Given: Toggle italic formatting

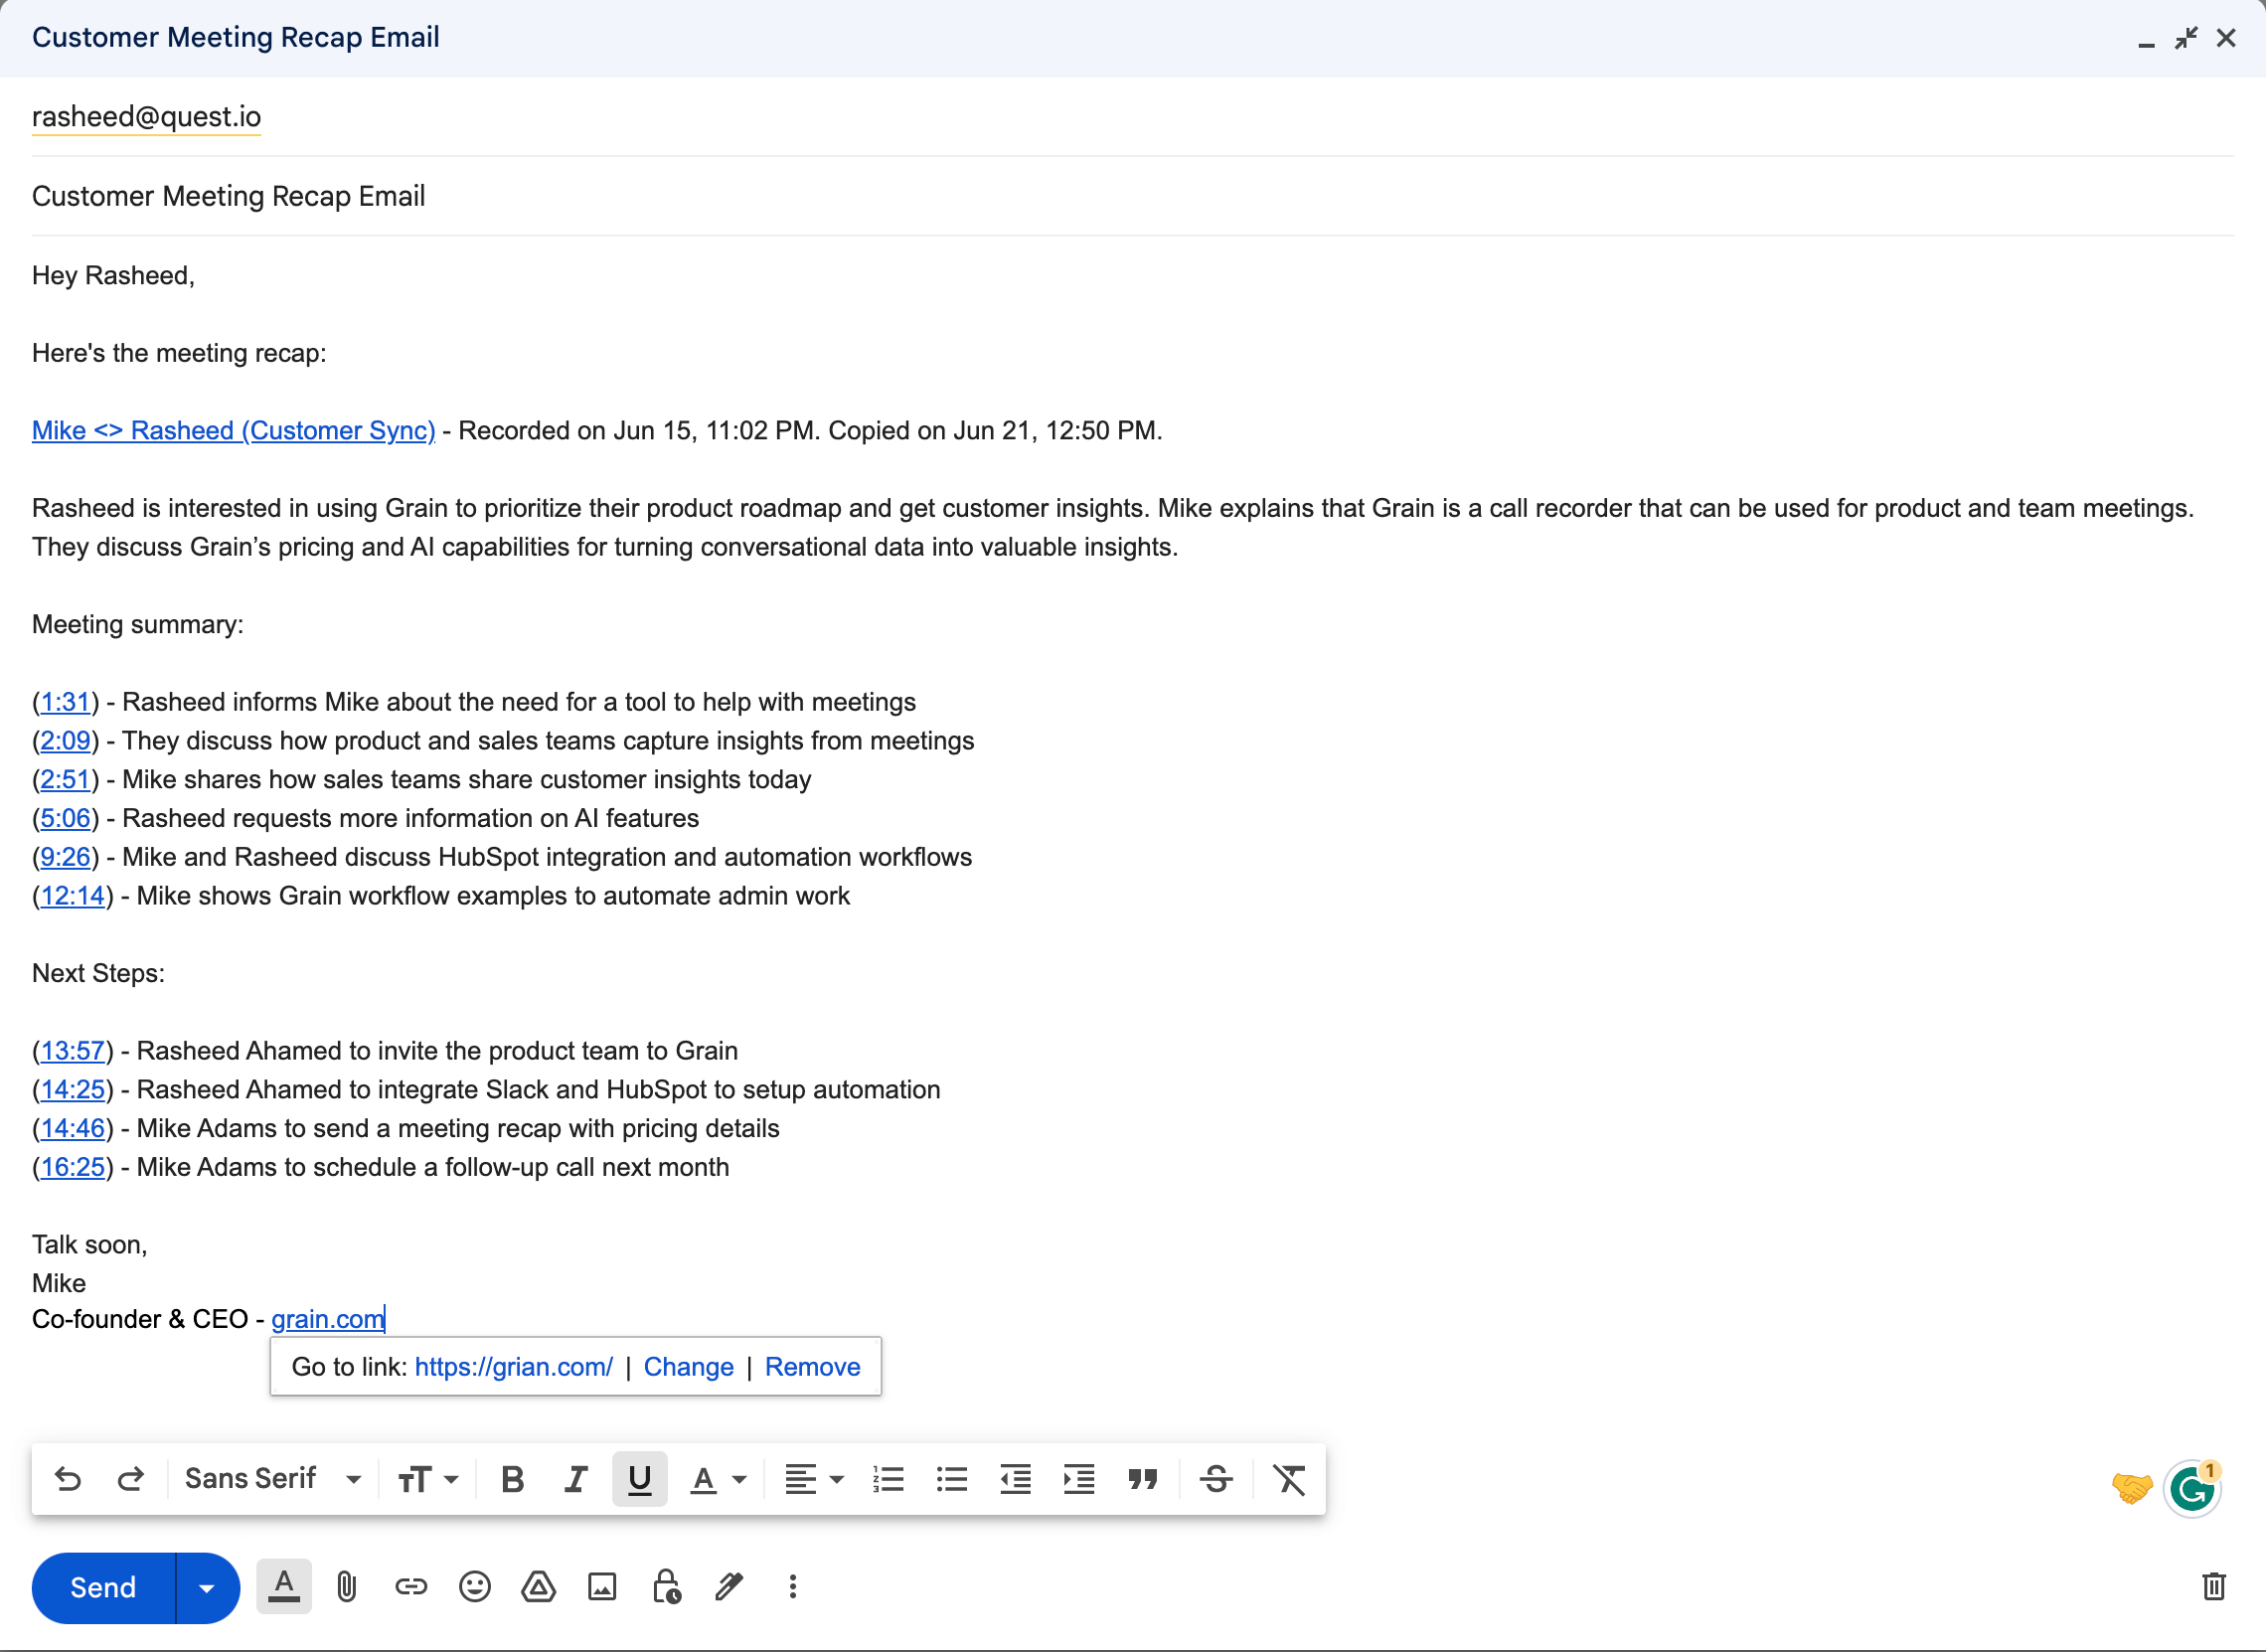Looking at the screenshot, I should (576, 1479).
